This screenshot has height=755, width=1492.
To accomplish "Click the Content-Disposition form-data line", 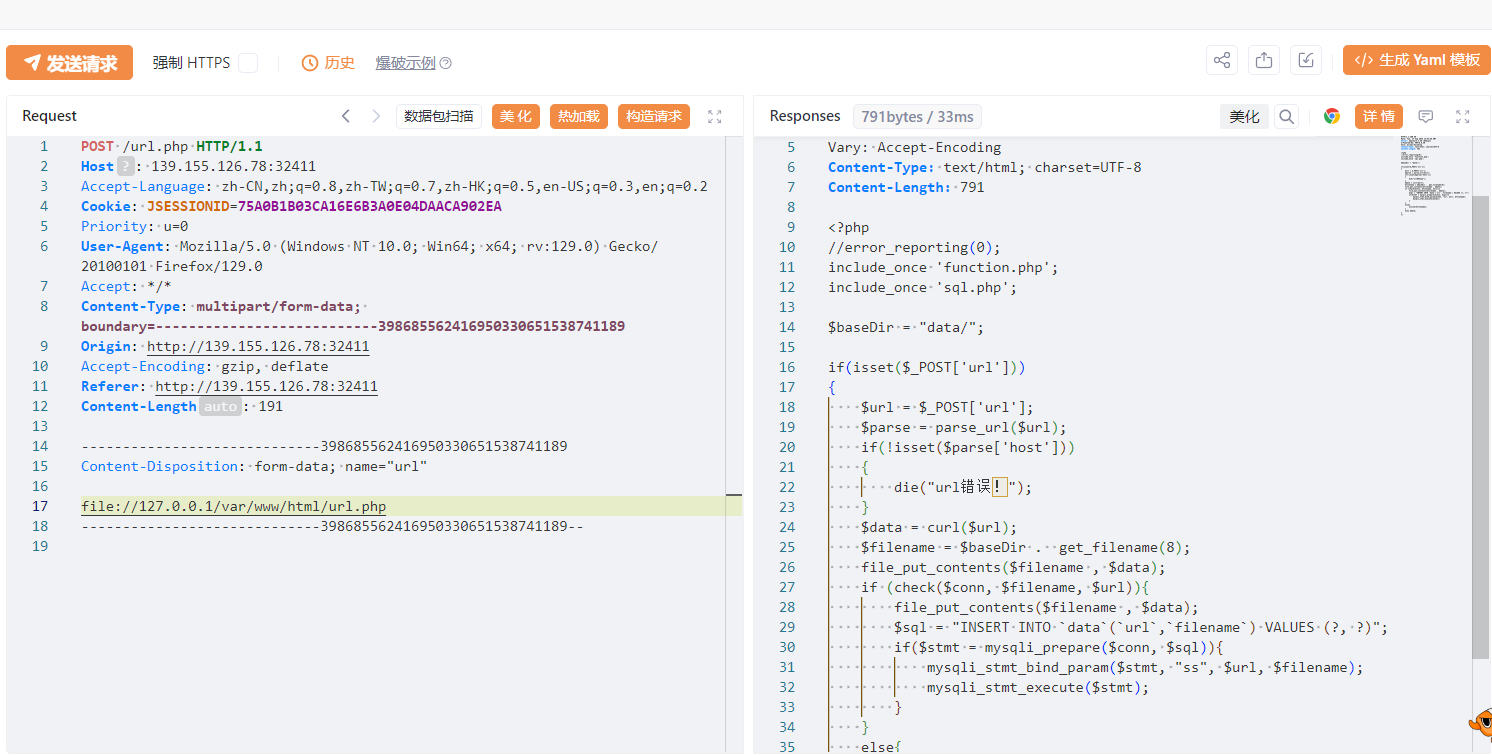I will pos(254,466).
